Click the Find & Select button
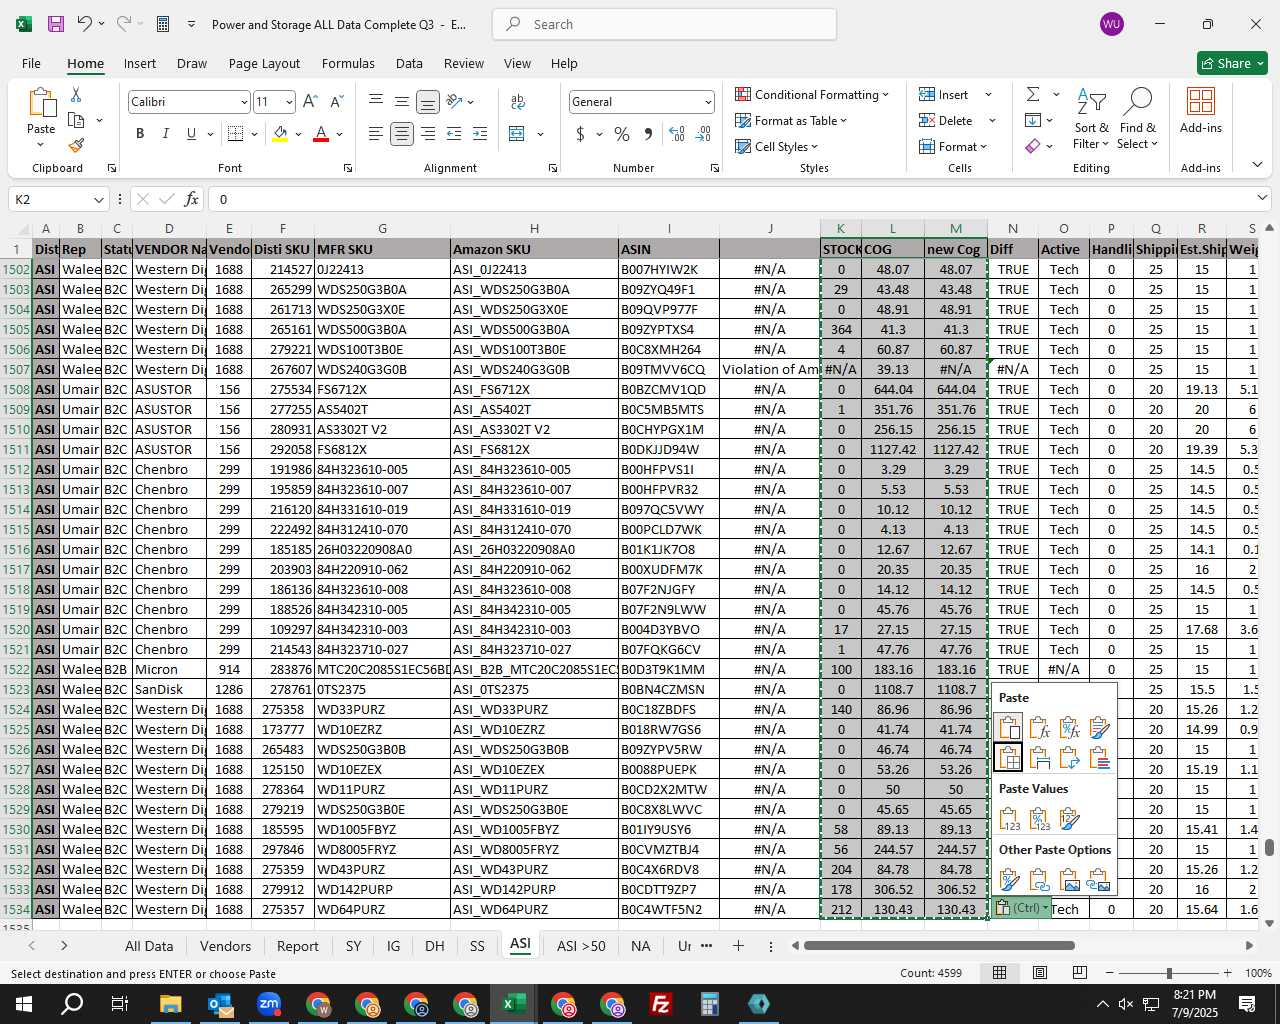The height and width of the screenshot is (1024, 1280). coord(1138,121)
